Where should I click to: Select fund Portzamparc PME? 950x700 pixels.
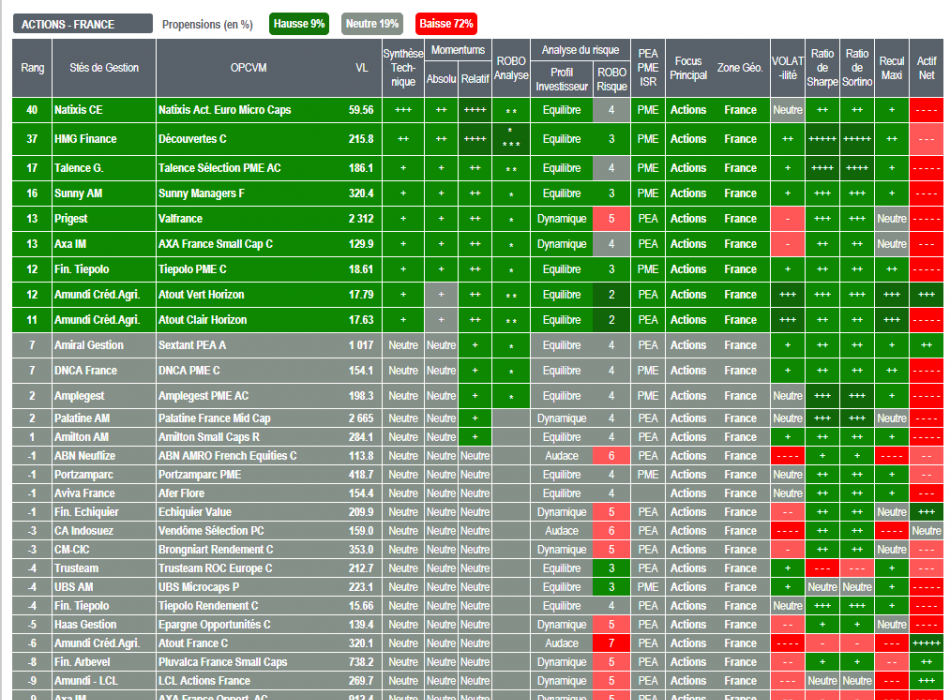pos(200,475)
